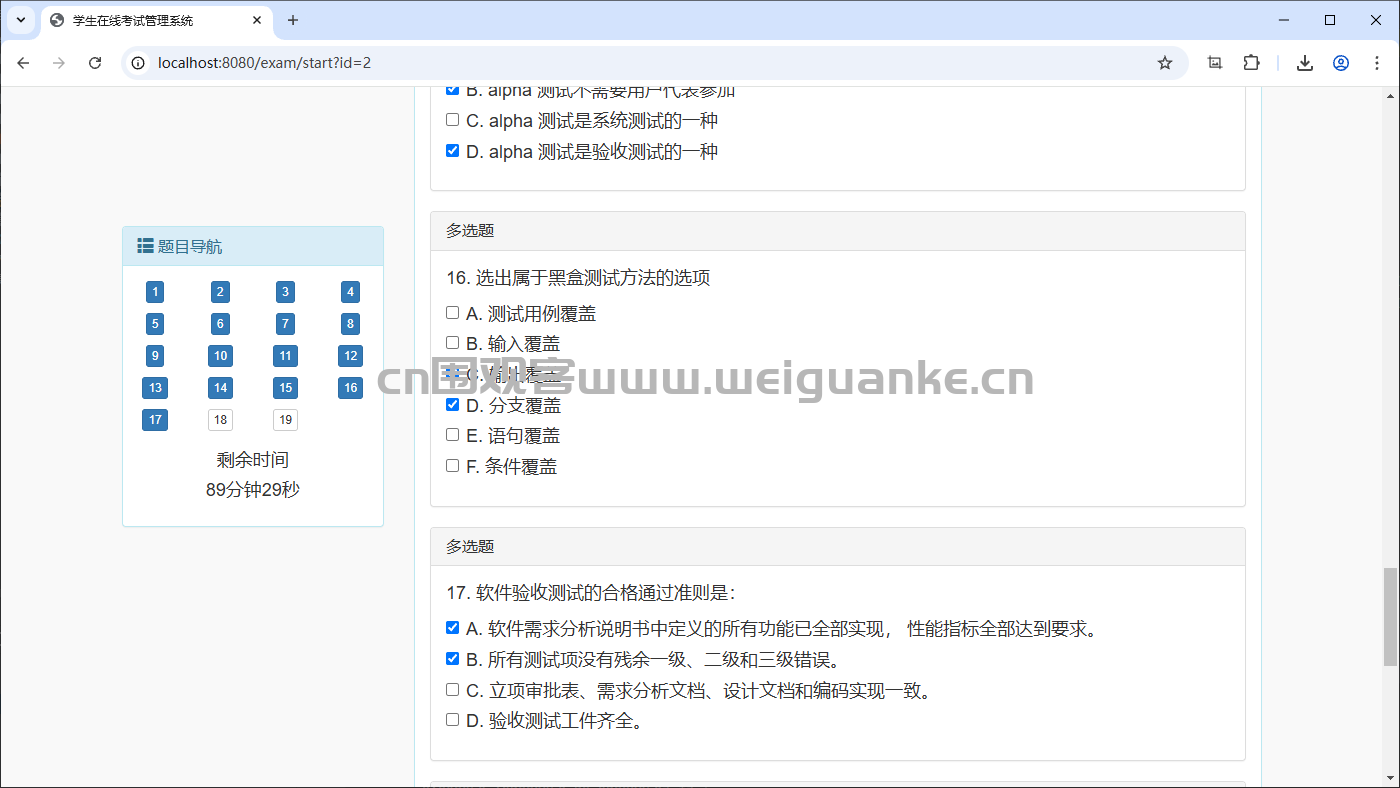Check option C 输出覆盖 in question 16
This screenshot has height=788, width=1400.
(452, 373)
